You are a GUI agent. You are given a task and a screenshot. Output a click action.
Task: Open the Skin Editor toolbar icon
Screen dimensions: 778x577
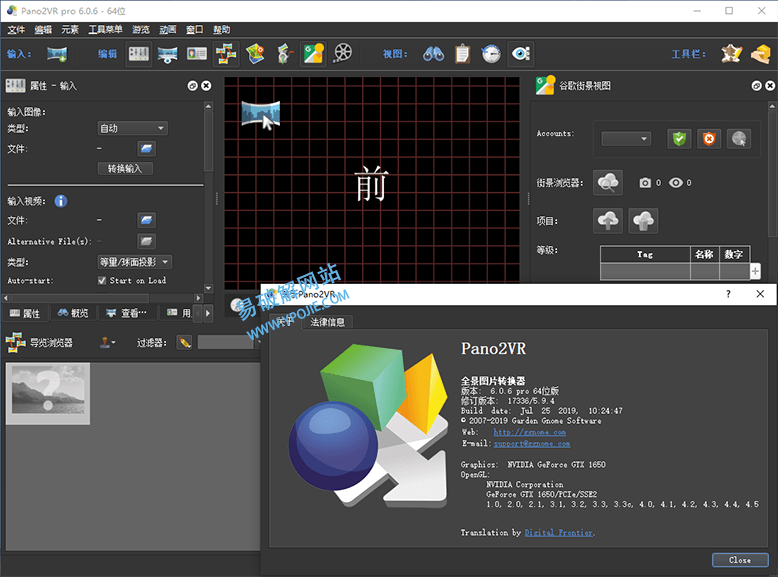tap(731, 54)
